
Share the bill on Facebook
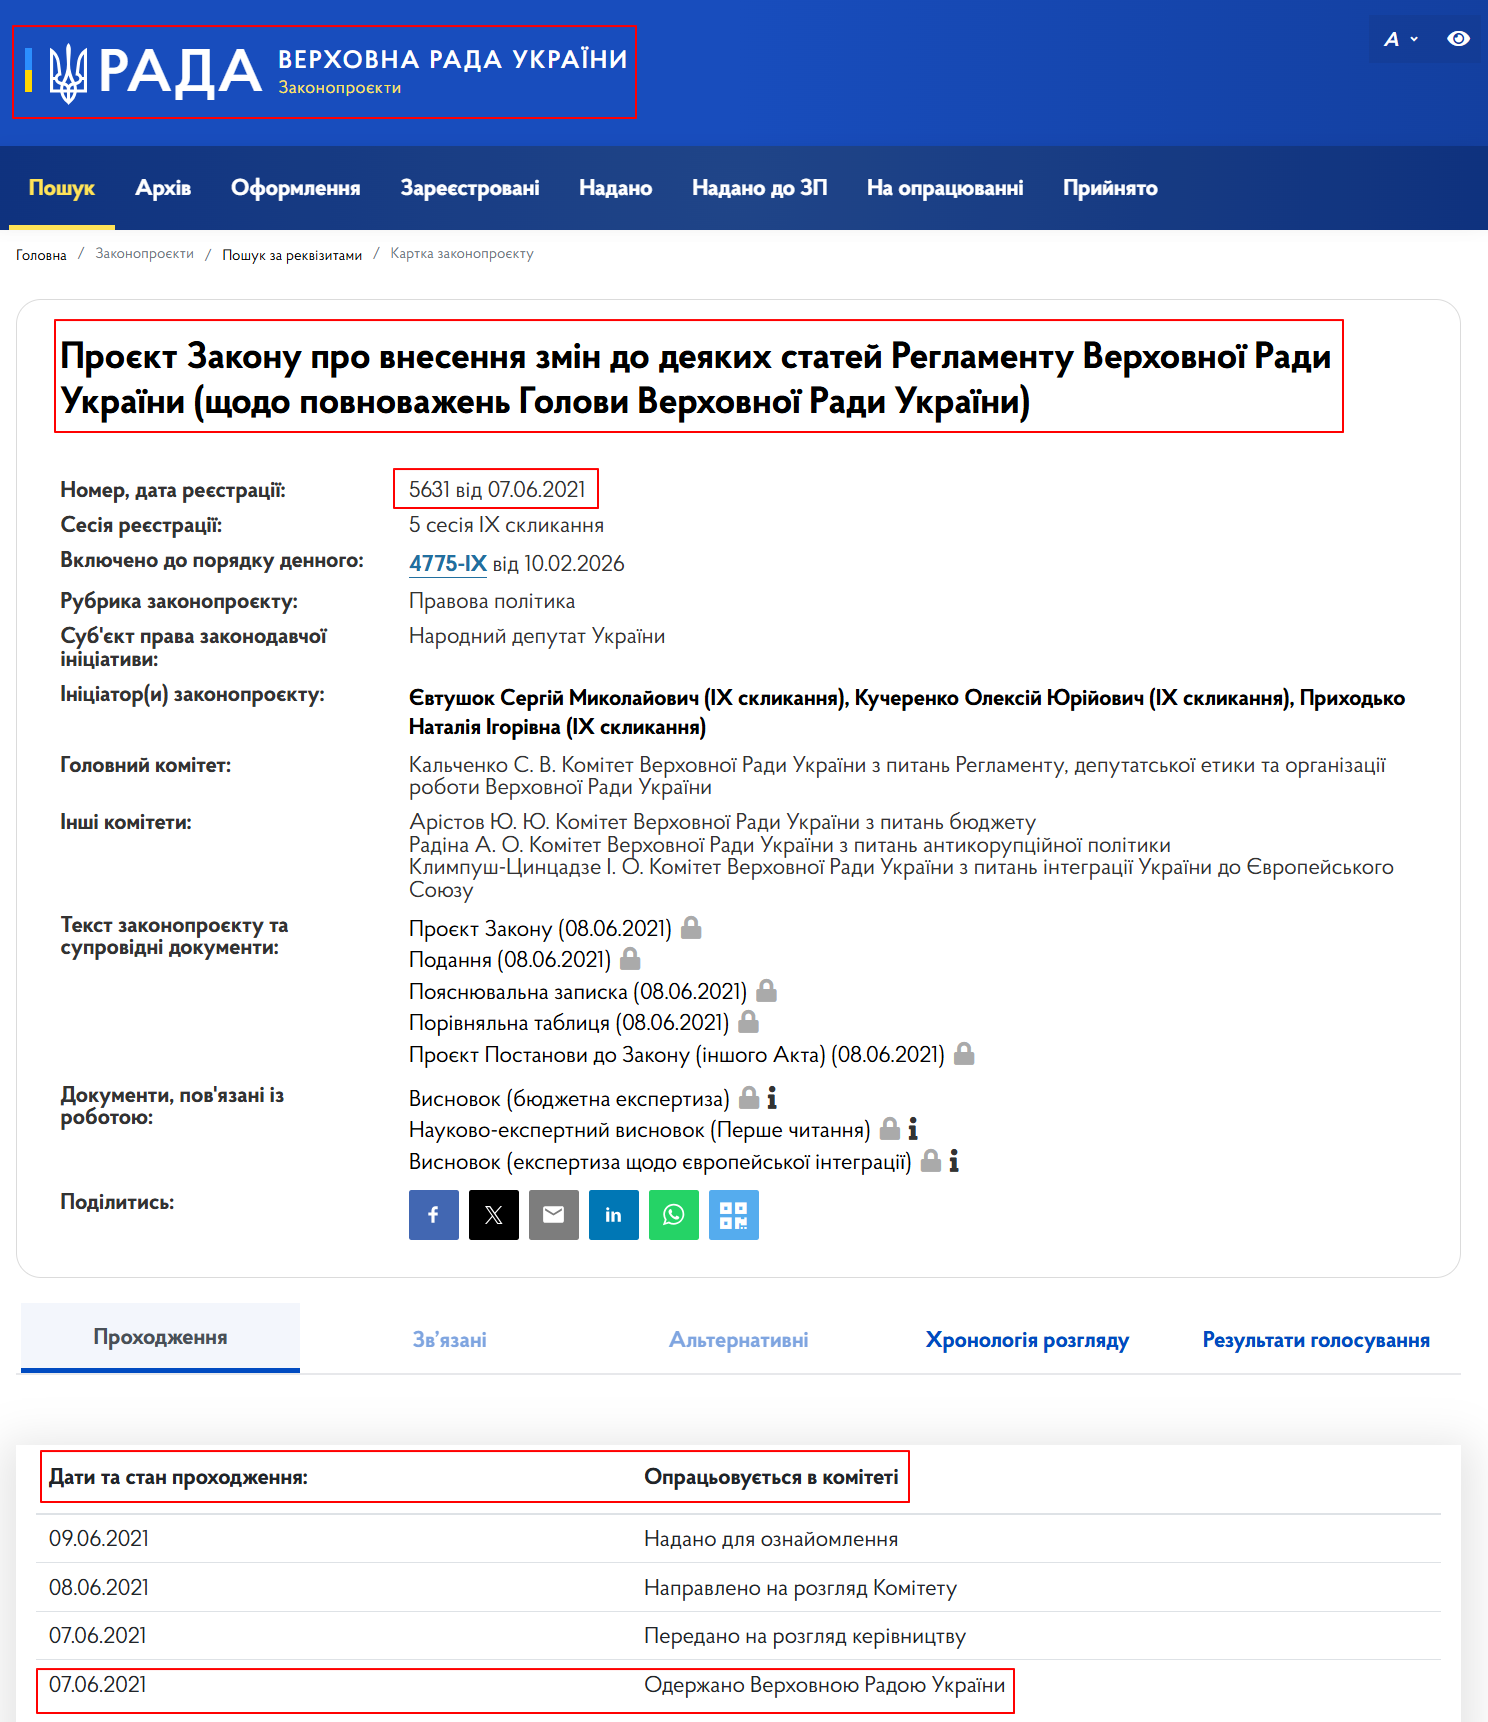tap(434, 1215)
